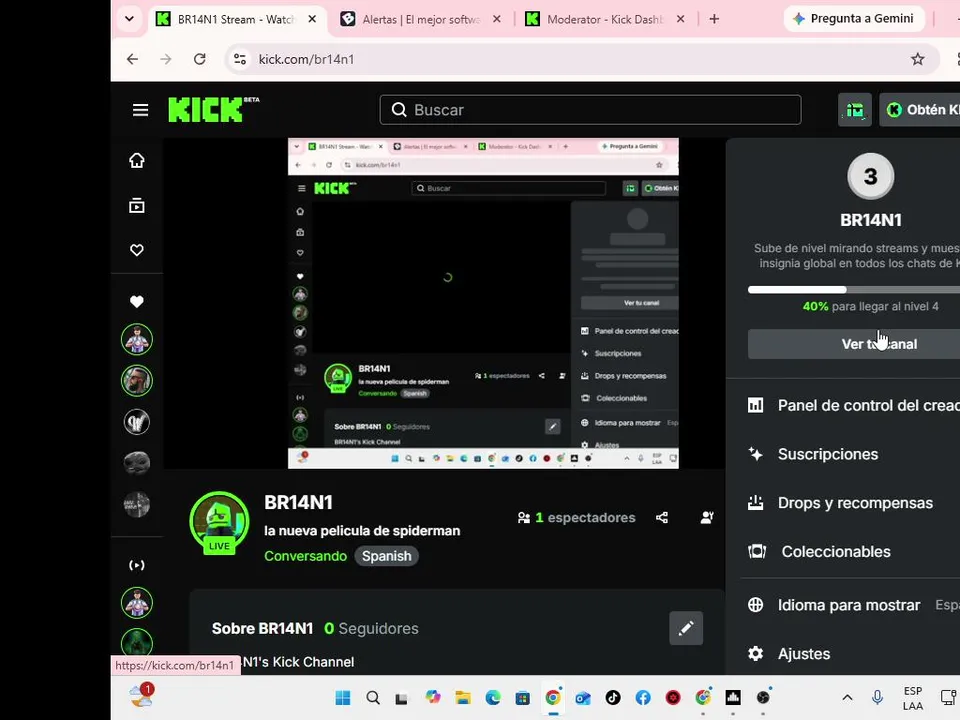Image resolution: width=960 pixels, height=720 pixels.
Task: Open Windows taskbar search
Action: 373,697
